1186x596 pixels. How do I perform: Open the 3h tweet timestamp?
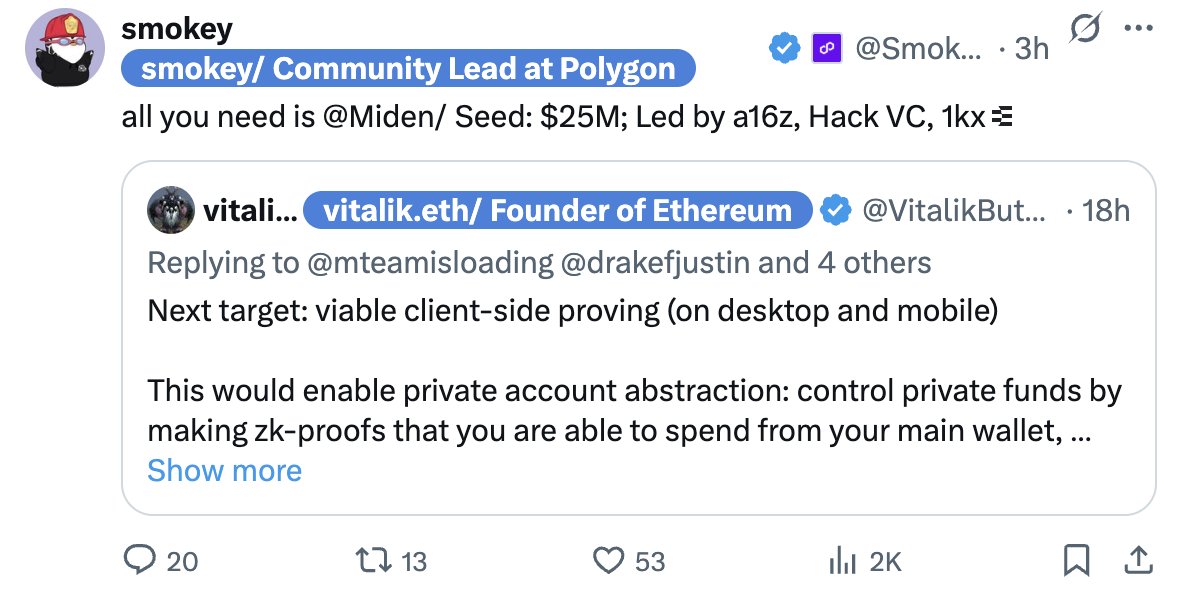[1030, 47]
